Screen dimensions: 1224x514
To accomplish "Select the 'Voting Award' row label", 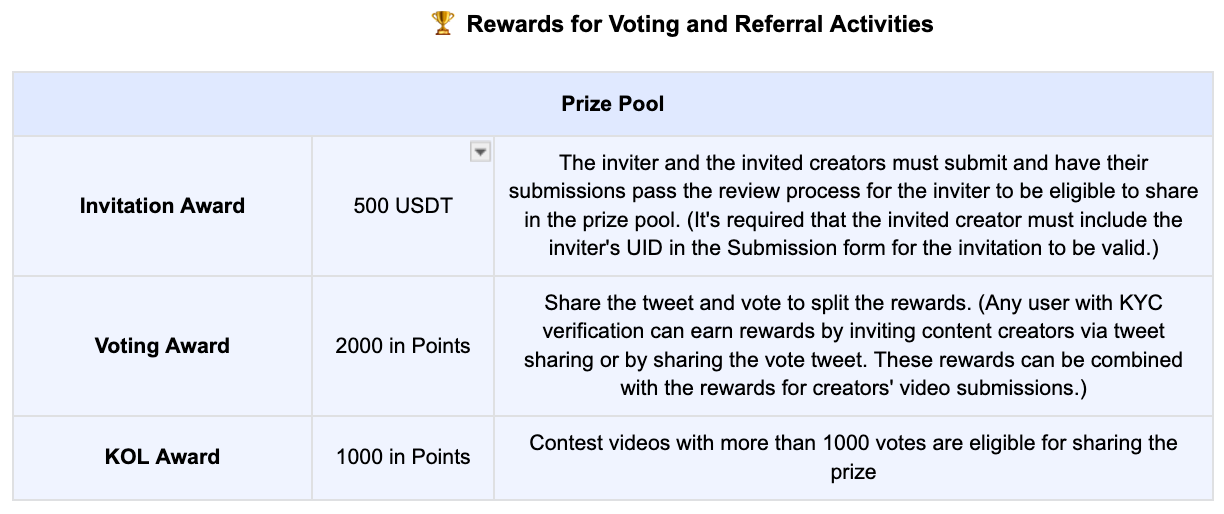I will (162, 346).
